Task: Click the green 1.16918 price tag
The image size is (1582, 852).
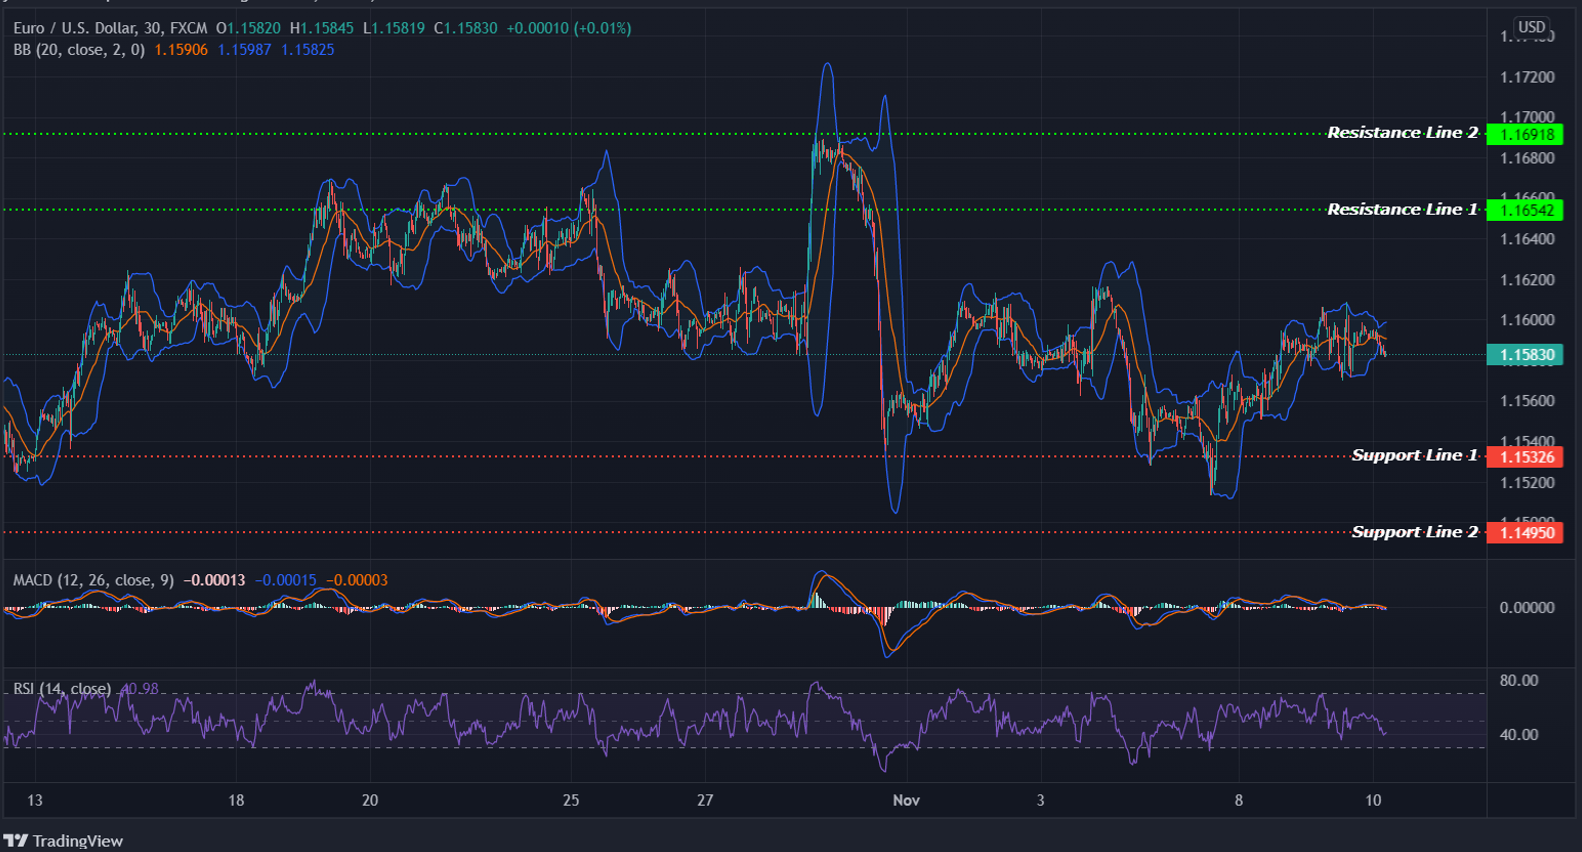Action: click(x=1525, y=134)
